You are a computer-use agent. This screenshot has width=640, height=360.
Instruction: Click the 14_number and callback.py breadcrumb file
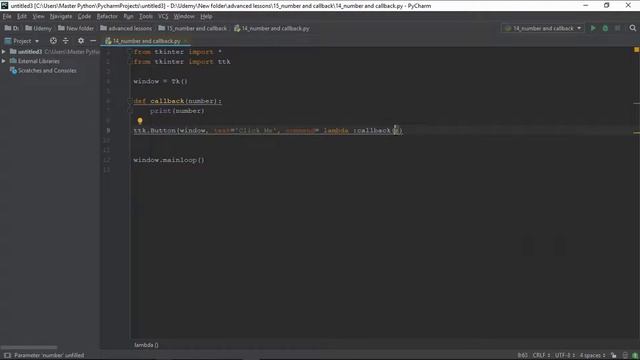pos(272,28)
